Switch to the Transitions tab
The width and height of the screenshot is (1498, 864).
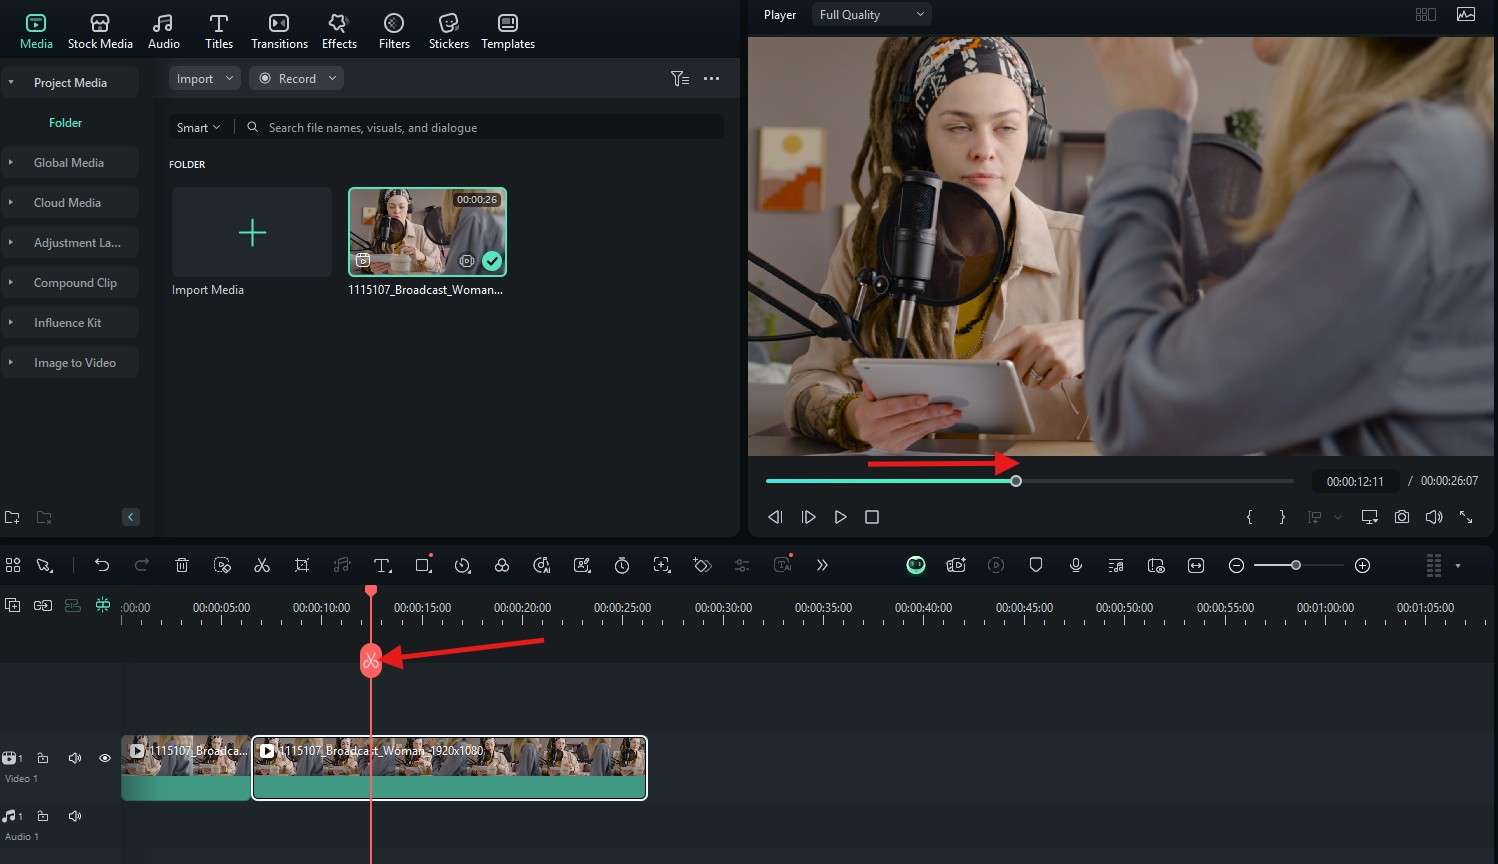tap(279, 31)
